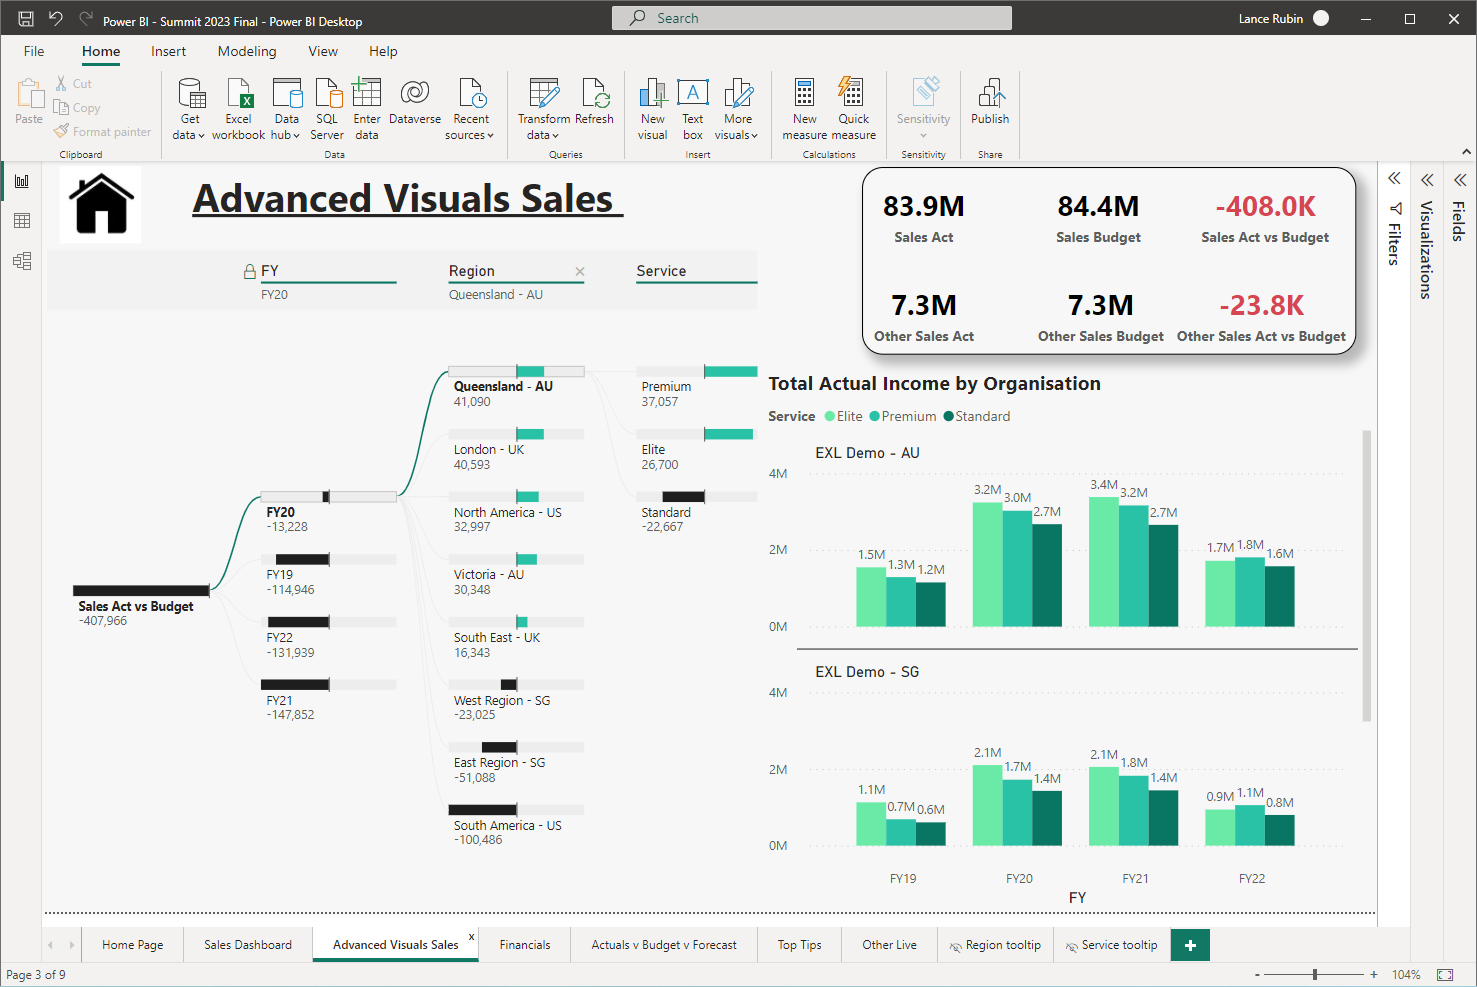Viewport: 1477px width, 987px height.
Task: Open the Top Tips page tab
Action: pyautogui.click(x=800, y=945)
